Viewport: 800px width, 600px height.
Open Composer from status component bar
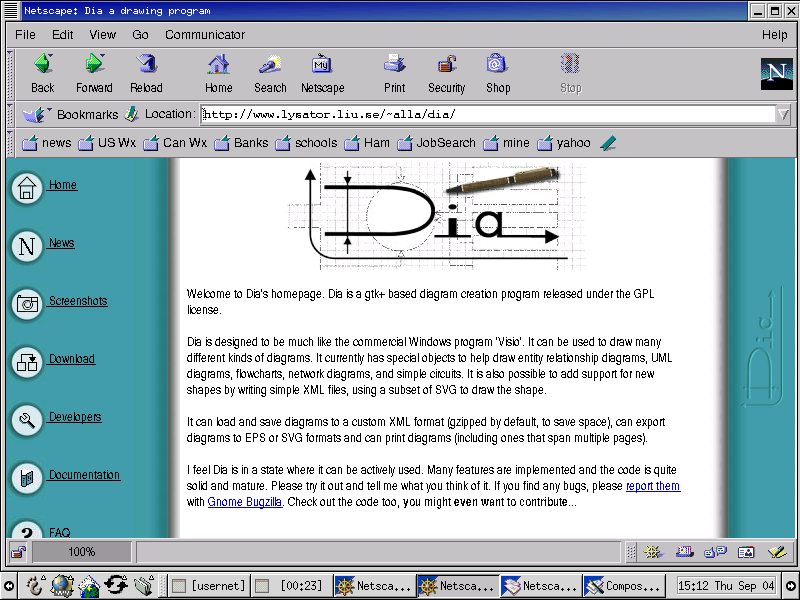pos(777,552)
